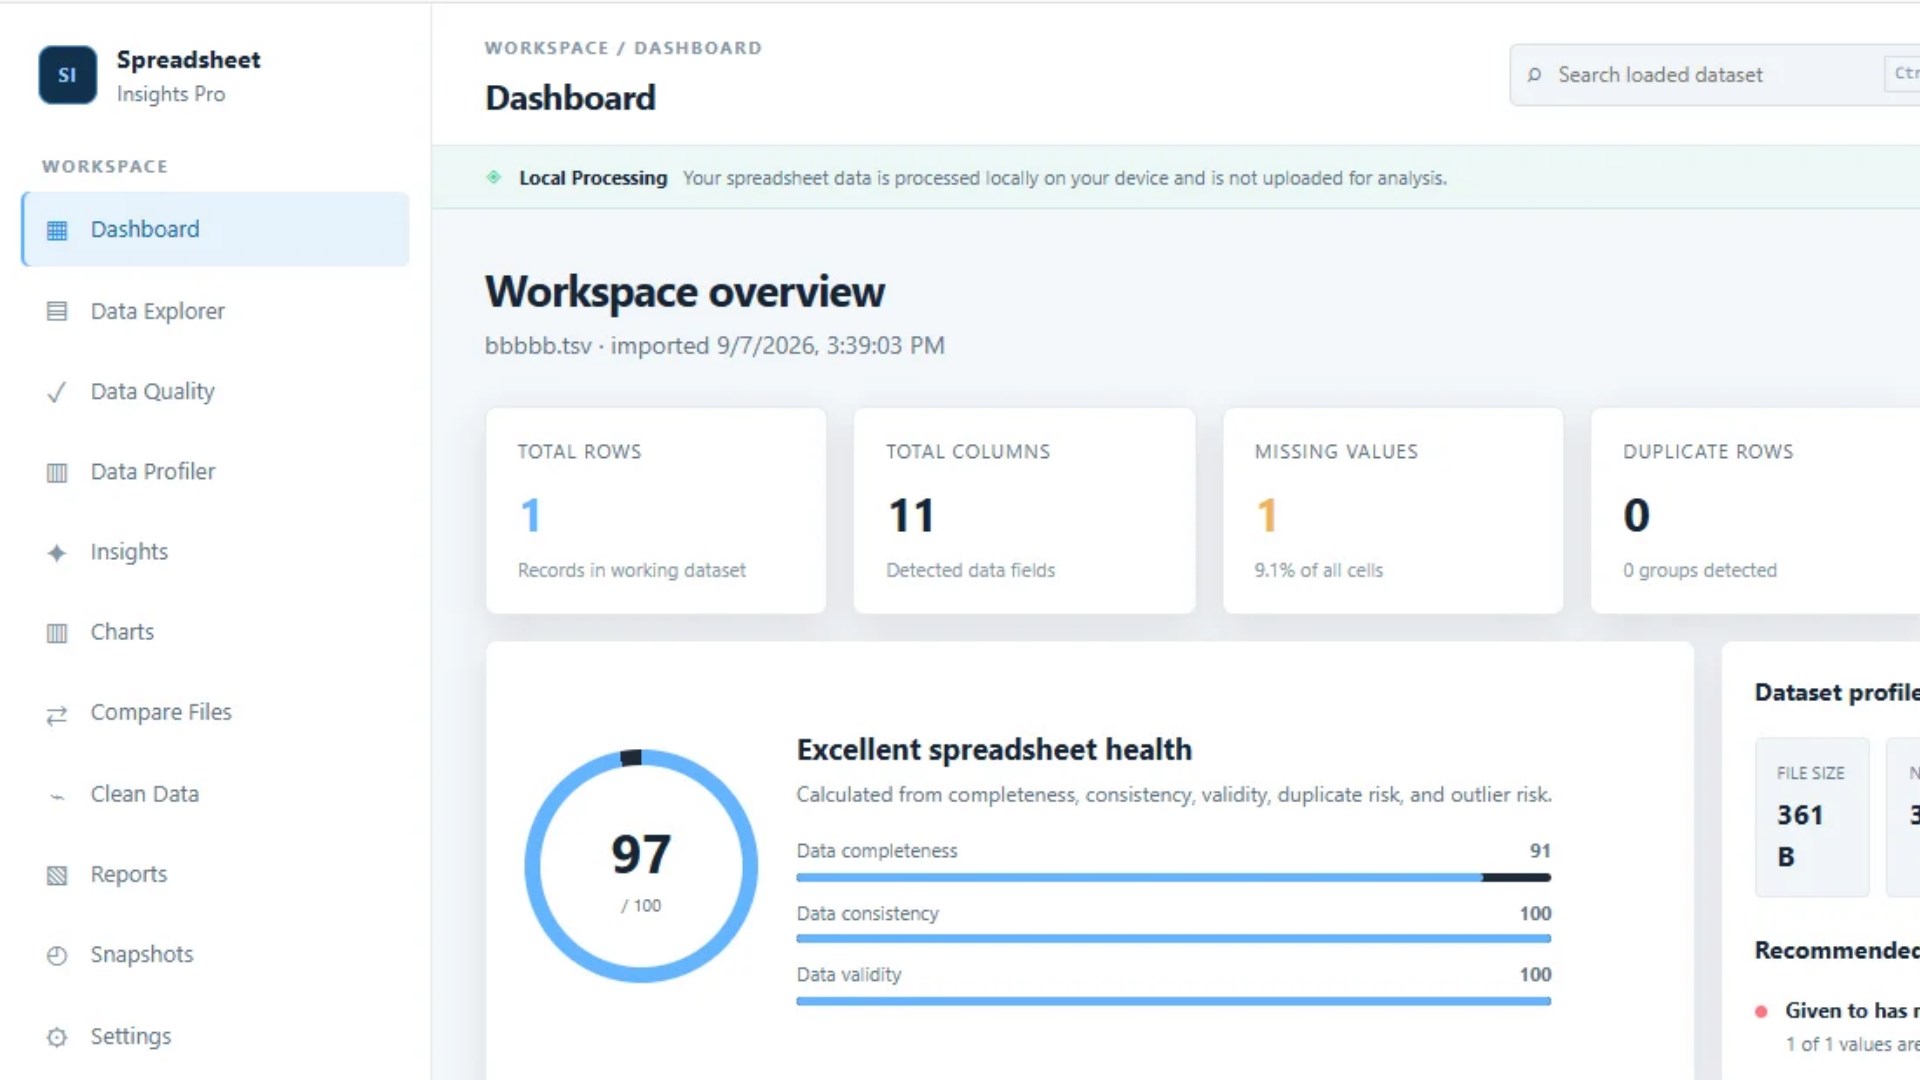Open the Charts page
Viewport: 1920px width, 1080px height.
pyautogui.click(x=215, y=632)
